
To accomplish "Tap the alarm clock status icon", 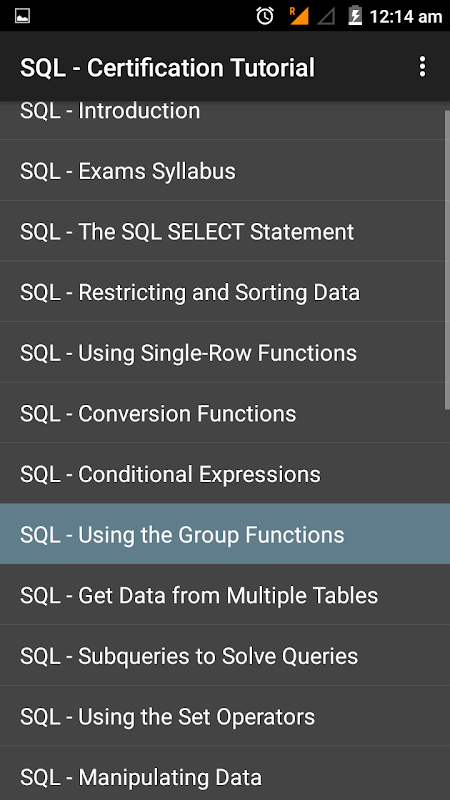I will (265, 16).
